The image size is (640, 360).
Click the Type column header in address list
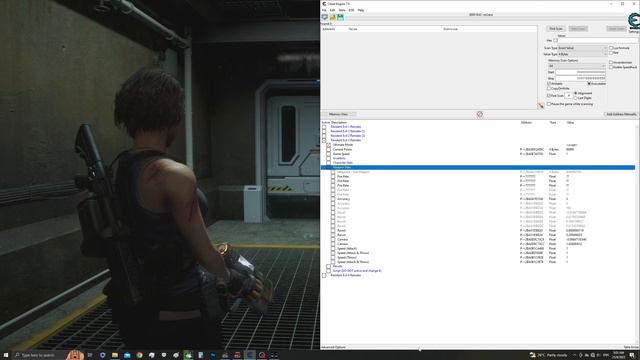tap(553, 122)
